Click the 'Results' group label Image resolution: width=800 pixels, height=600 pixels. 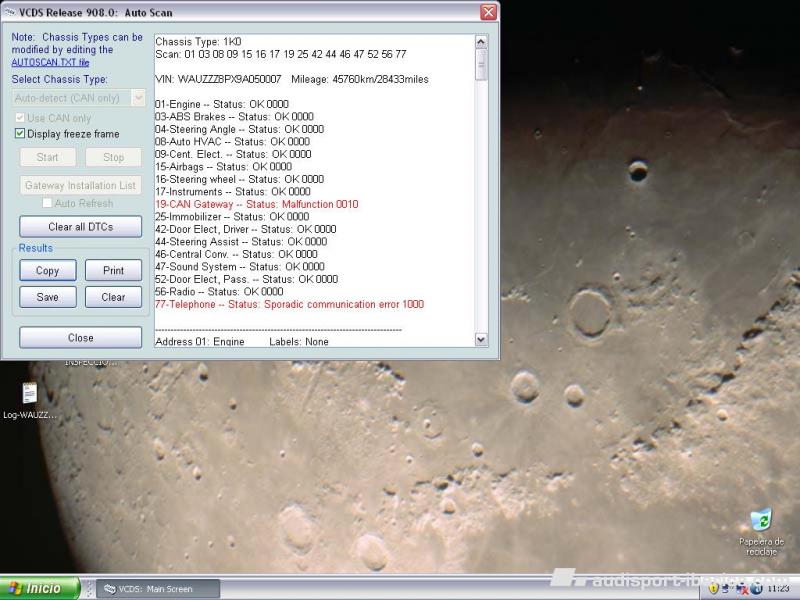[36, 248]
